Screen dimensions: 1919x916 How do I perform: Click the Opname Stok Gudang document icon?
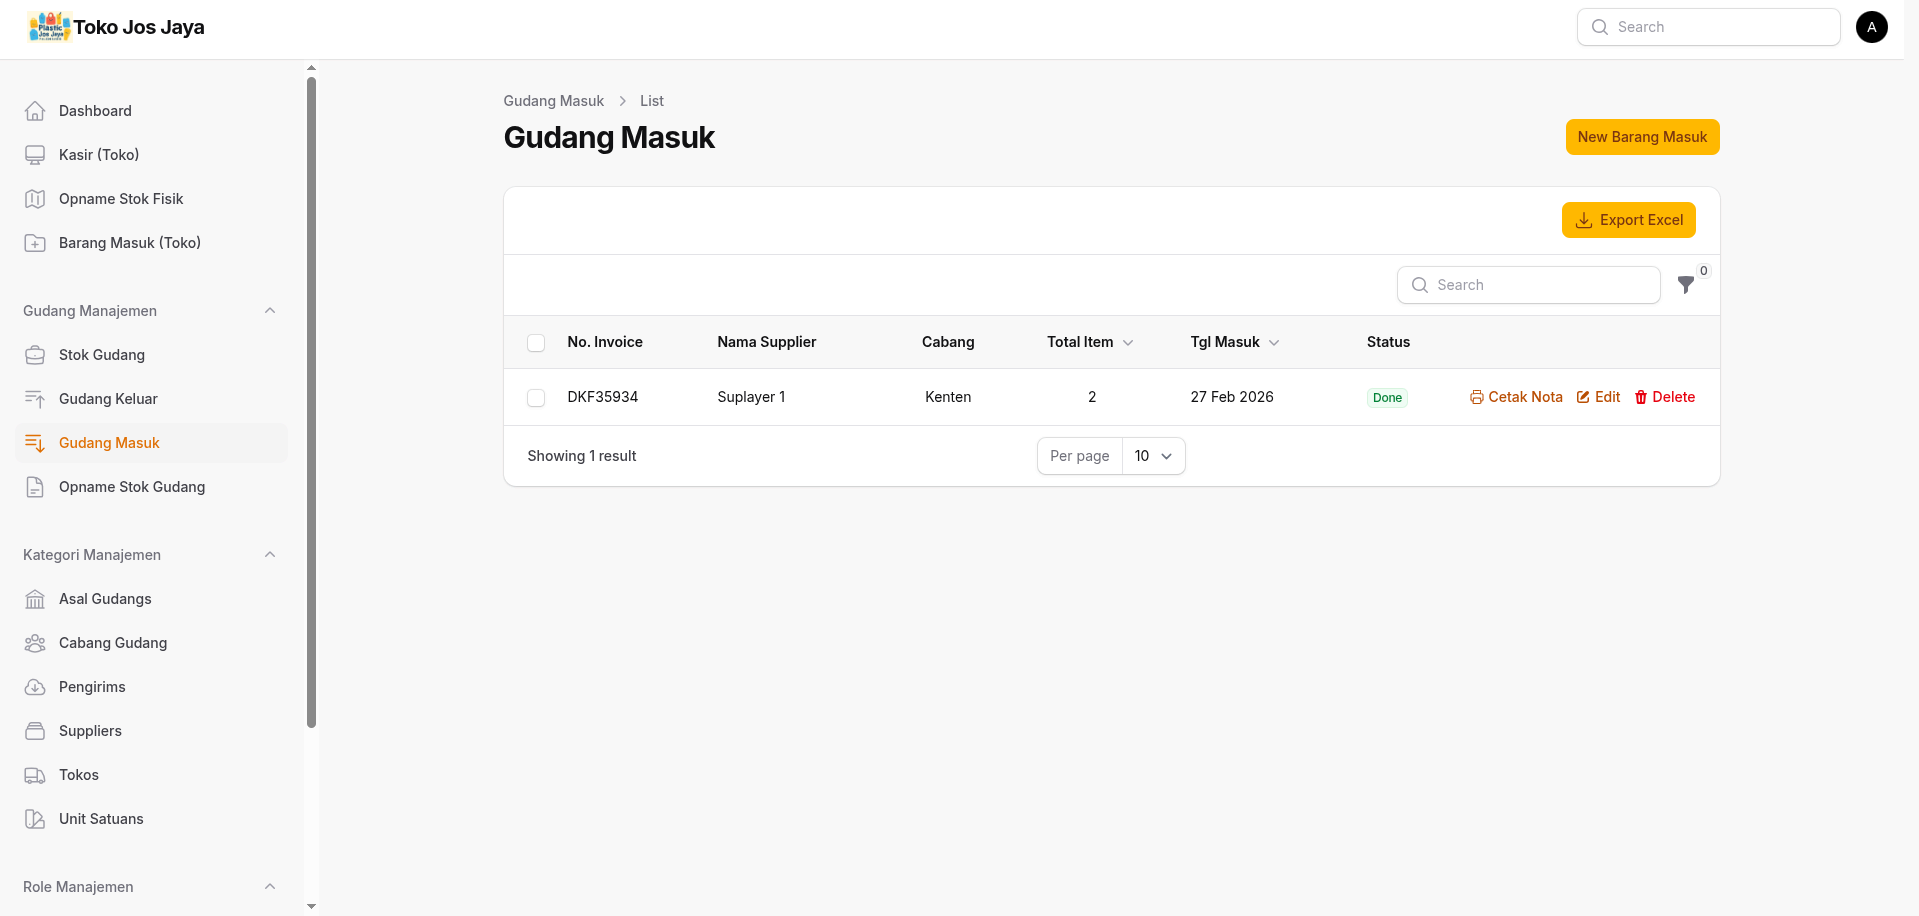click(x=35, y=487)
